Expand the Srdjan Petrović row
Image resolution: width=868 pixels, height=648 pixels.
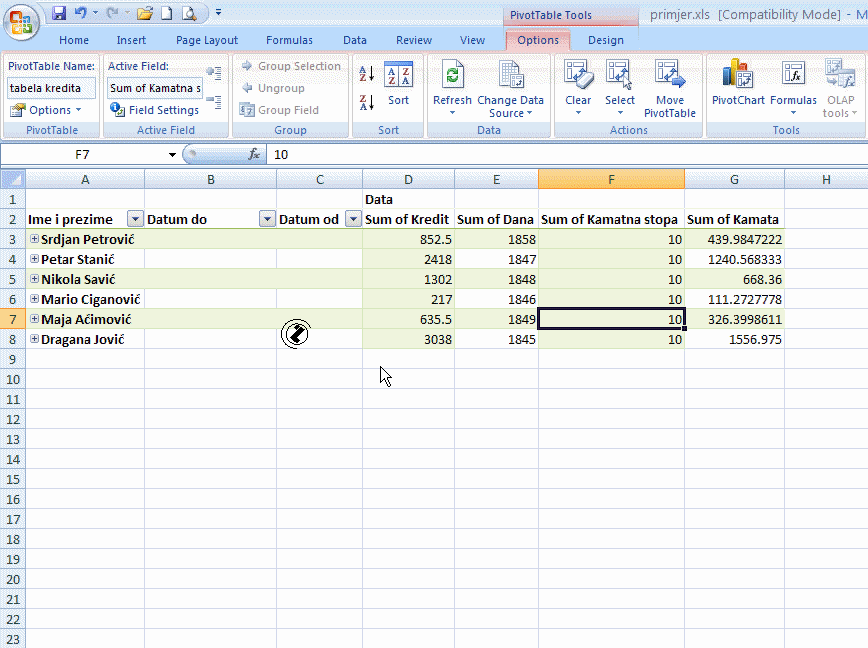pyautogui.click(x=34, y=239)
